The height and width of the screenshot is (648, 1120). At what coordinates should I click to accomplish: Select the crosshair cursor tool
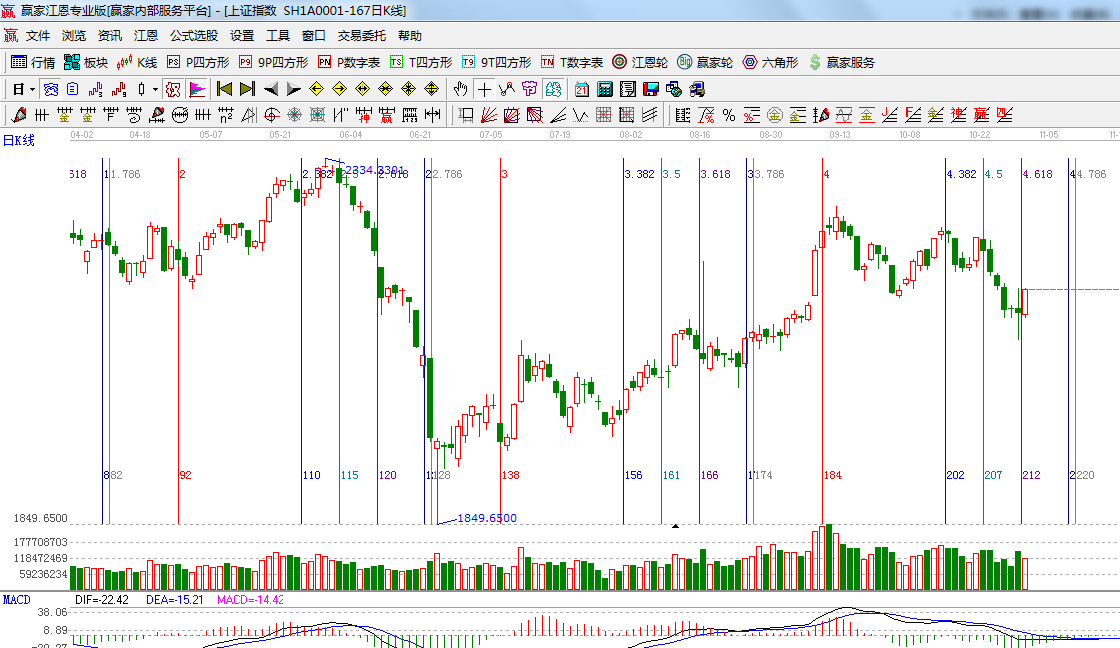click(484, 89)
